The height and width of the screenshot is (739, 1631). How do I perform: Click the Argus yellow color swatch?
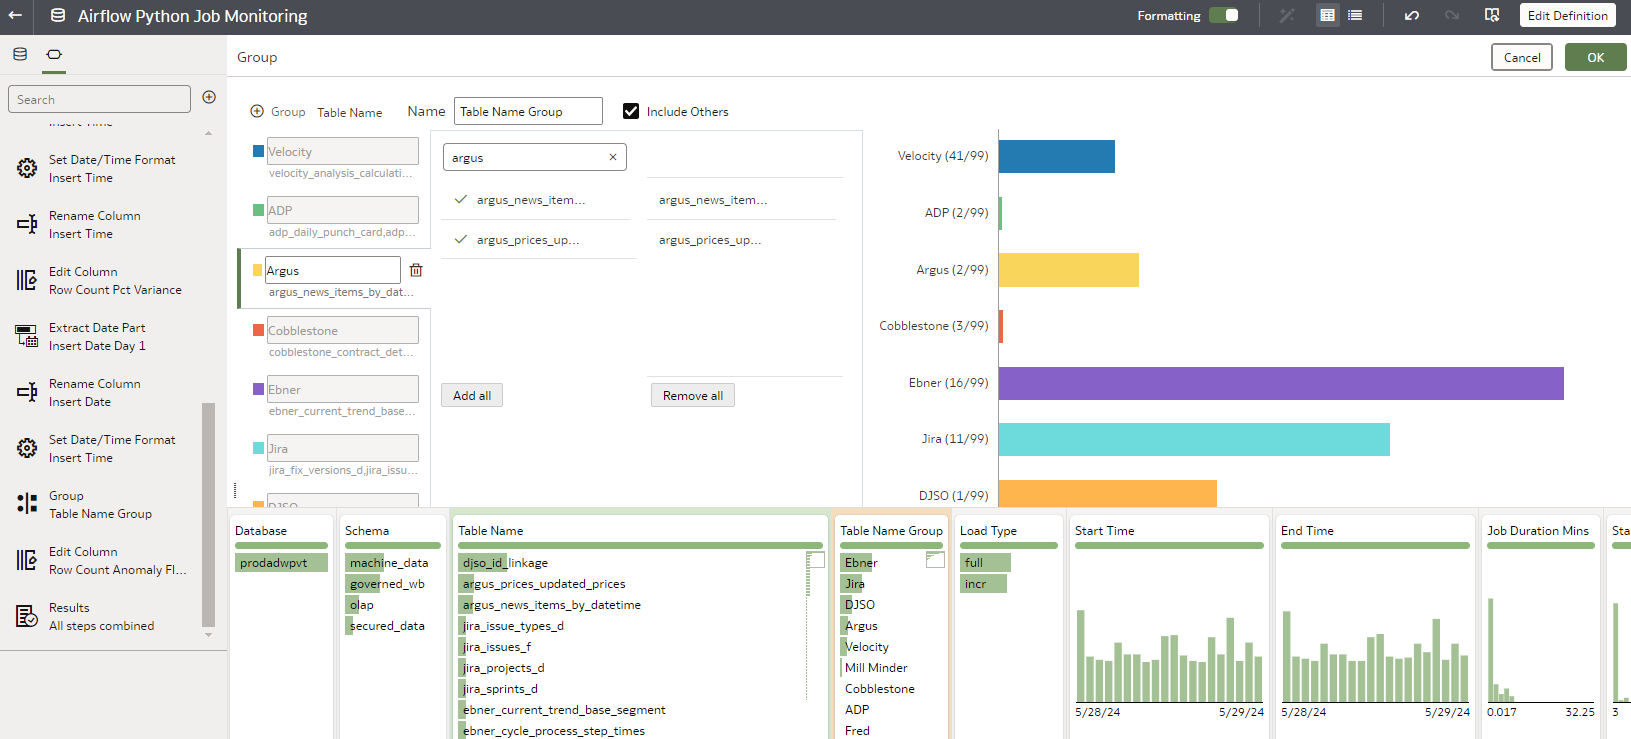click(258, 270)
